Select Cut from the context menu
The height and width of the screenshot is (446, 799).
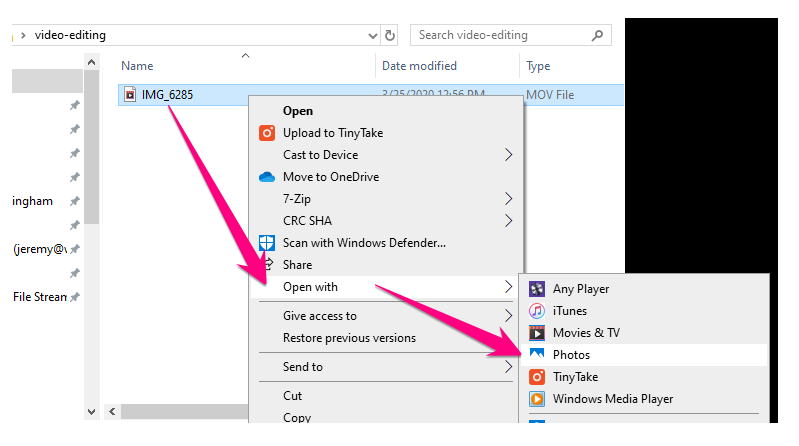click(293, 396)
